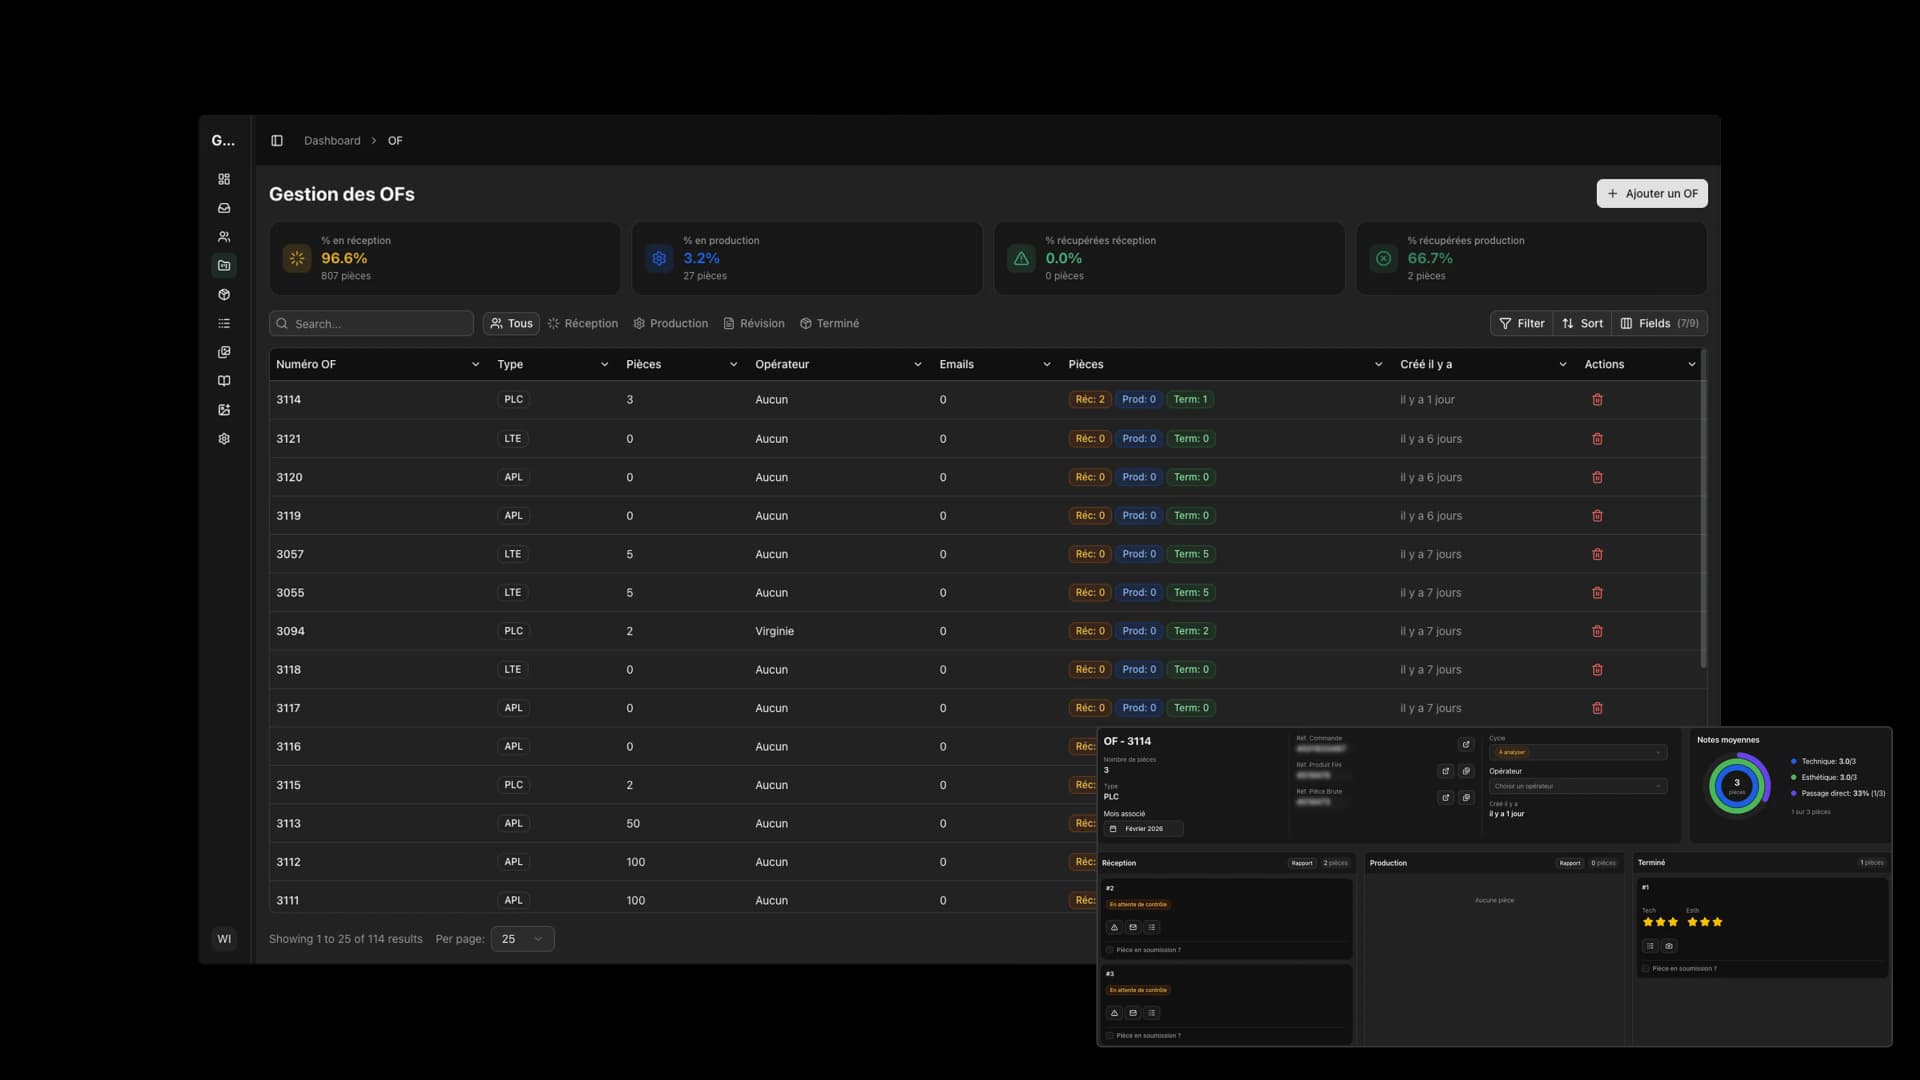Open the 'Choisir un opérateur' dropdown
Screen dimensions: 1920x1080
click(1577, 786)
